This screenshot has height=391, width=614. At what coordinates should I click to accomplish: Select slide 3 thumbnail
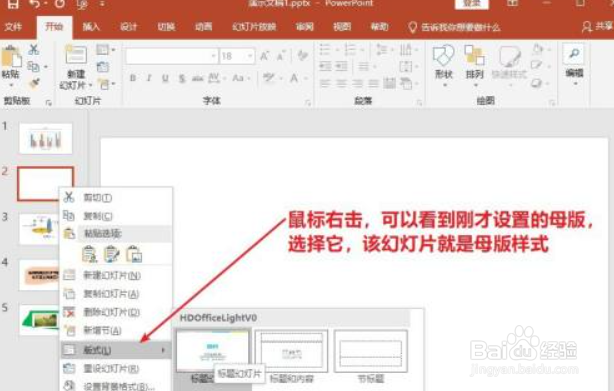pos(38,229)
